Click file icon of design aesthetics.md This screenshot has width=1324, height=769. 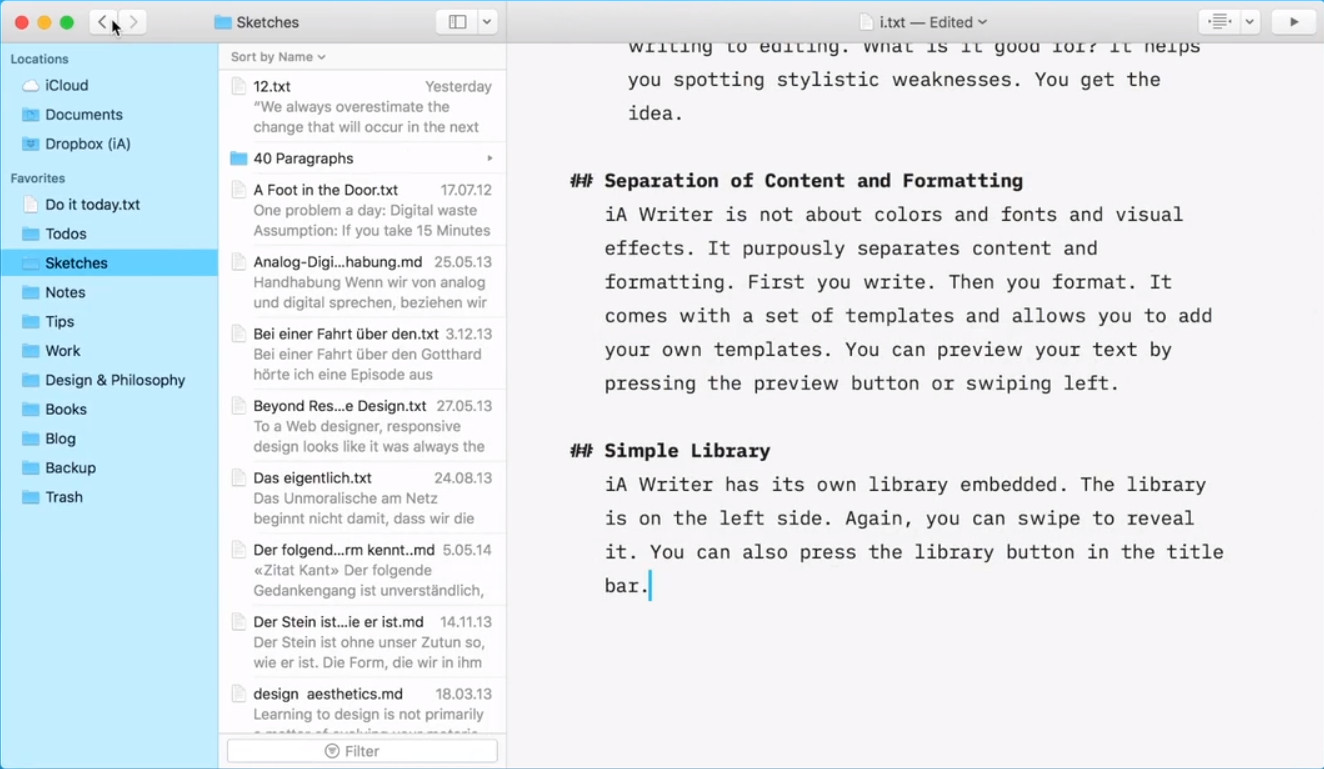238,693
